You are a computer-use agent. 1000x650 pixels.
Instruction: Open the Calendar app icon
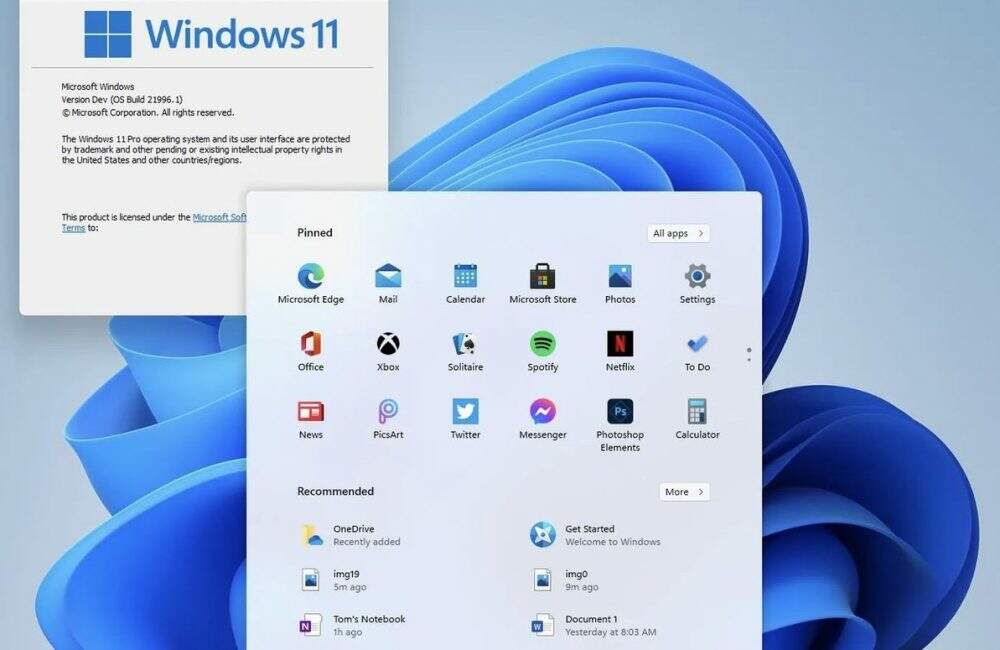465,276
